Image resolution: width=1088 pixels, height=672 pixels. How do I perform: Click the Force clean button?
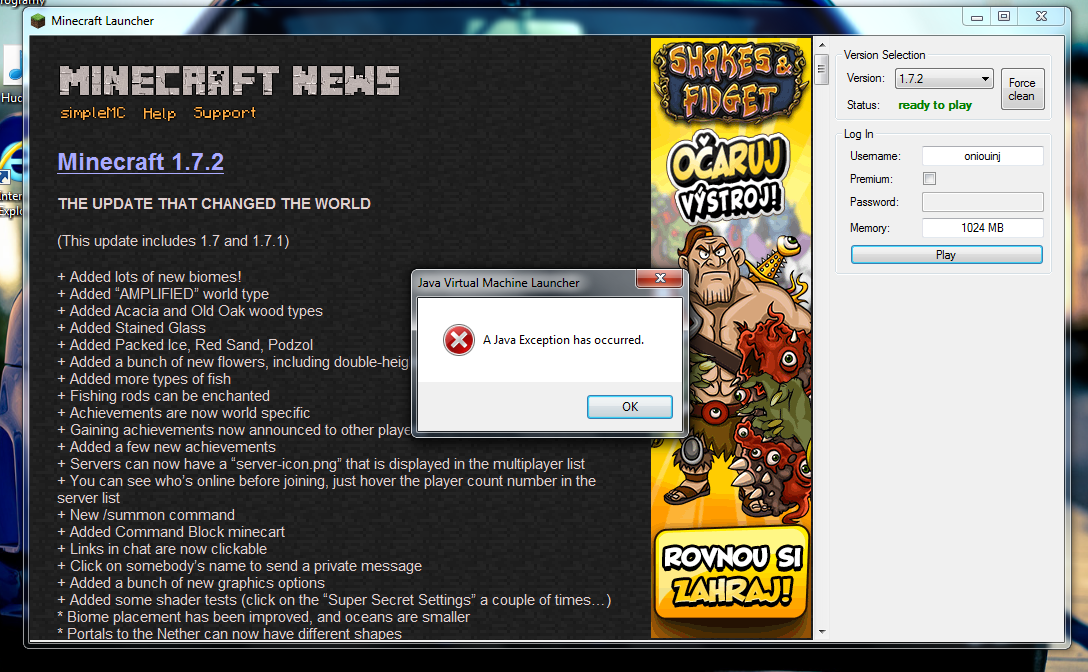(1022, 89)
